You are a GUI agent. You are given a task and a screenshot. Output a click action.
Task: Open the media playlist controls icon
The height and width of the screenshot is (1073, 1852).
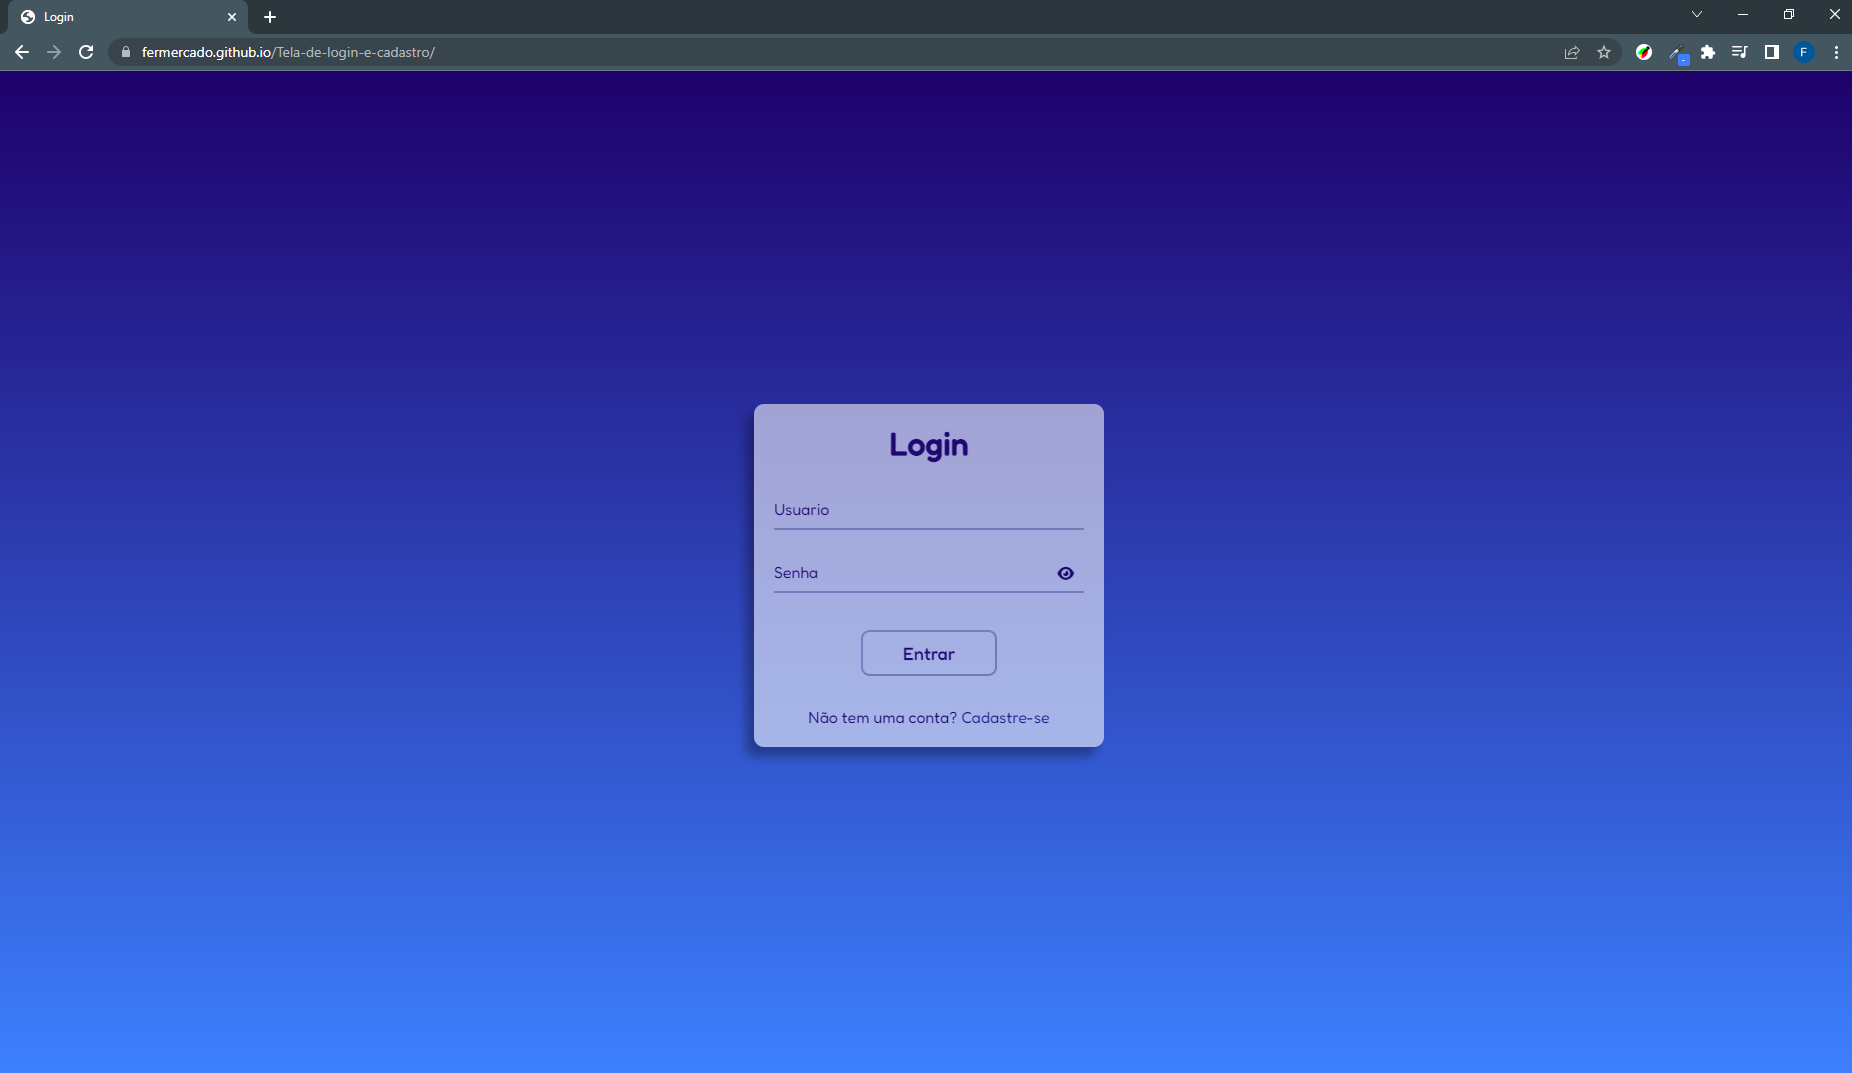[x=1740, y=52]
